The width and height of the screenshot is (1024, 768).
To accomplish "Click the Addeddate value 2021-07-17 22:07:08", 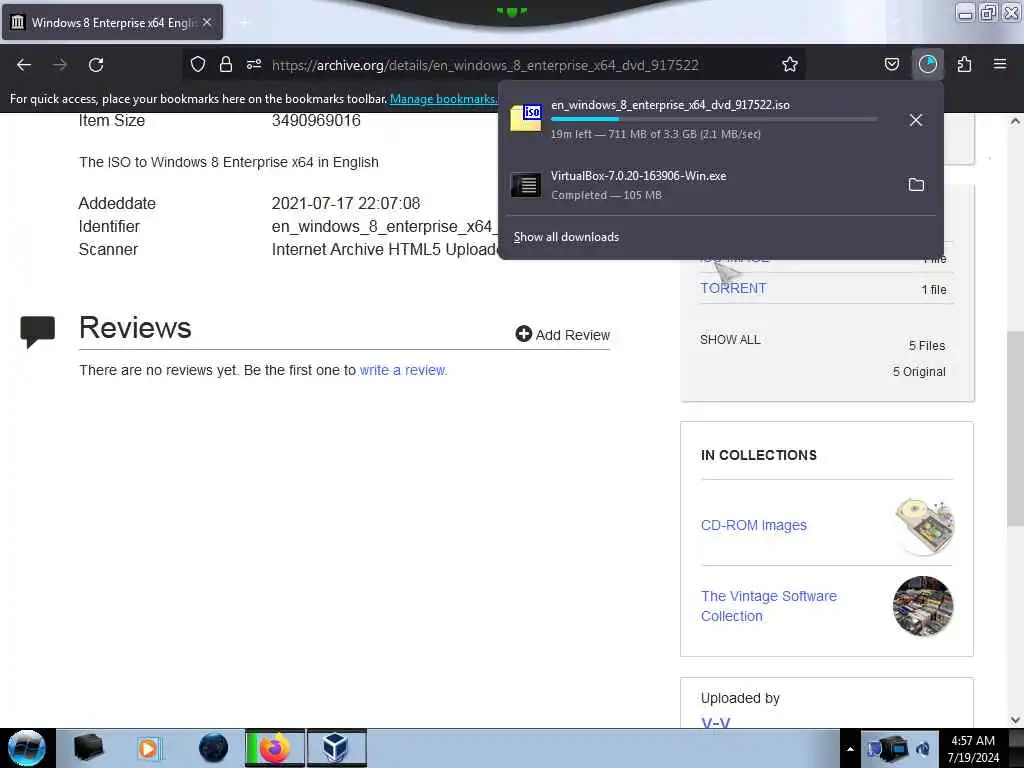I will pyautogui.click(x=346, y=204).
